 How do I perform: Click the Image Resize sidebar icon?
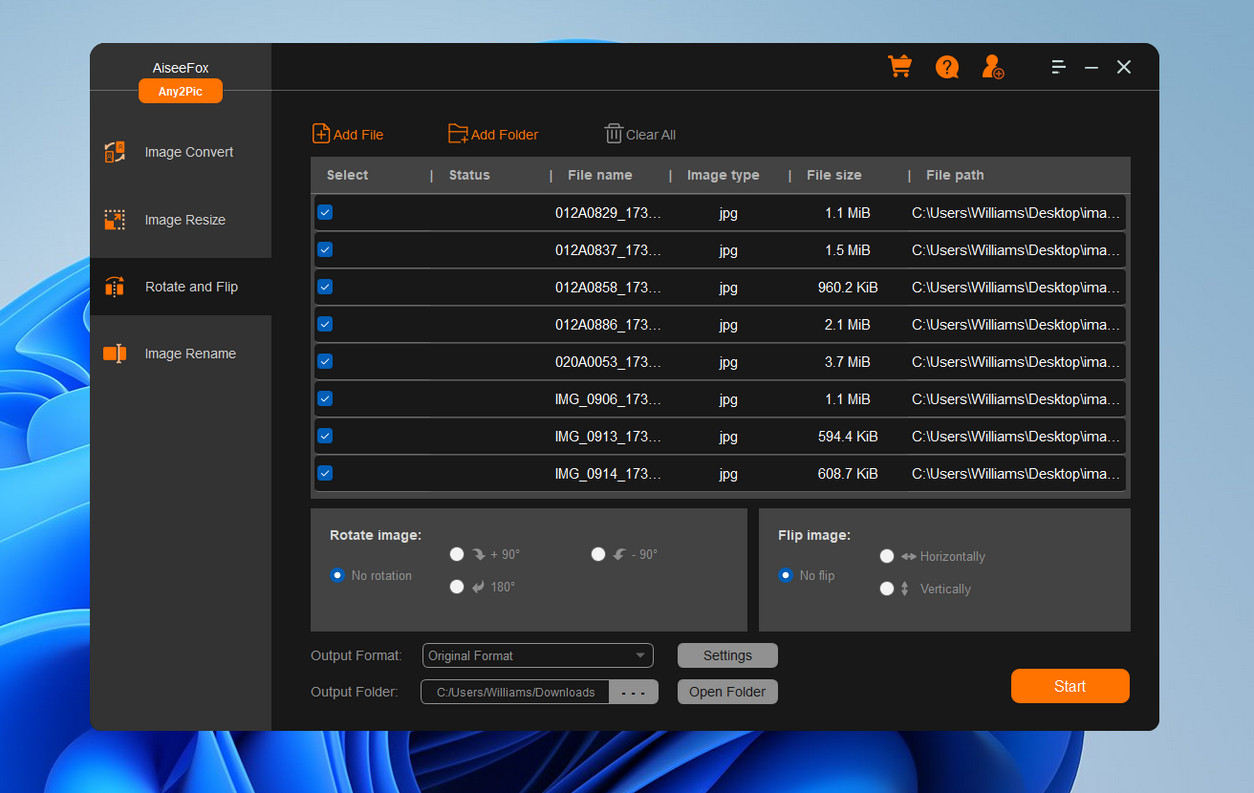coord(115,220)
